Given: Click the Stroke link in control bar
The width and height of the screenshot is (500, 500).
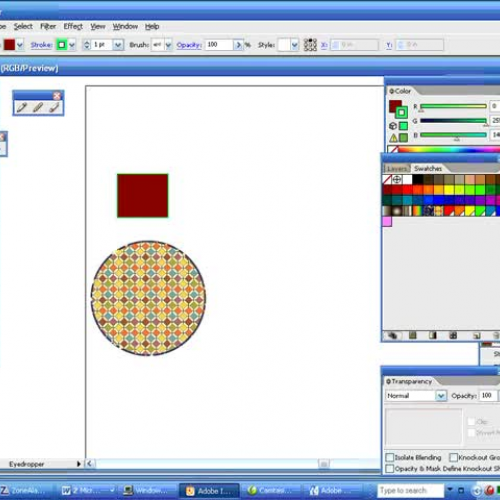Looking at the screenshot, I should (x=42, y=45).
